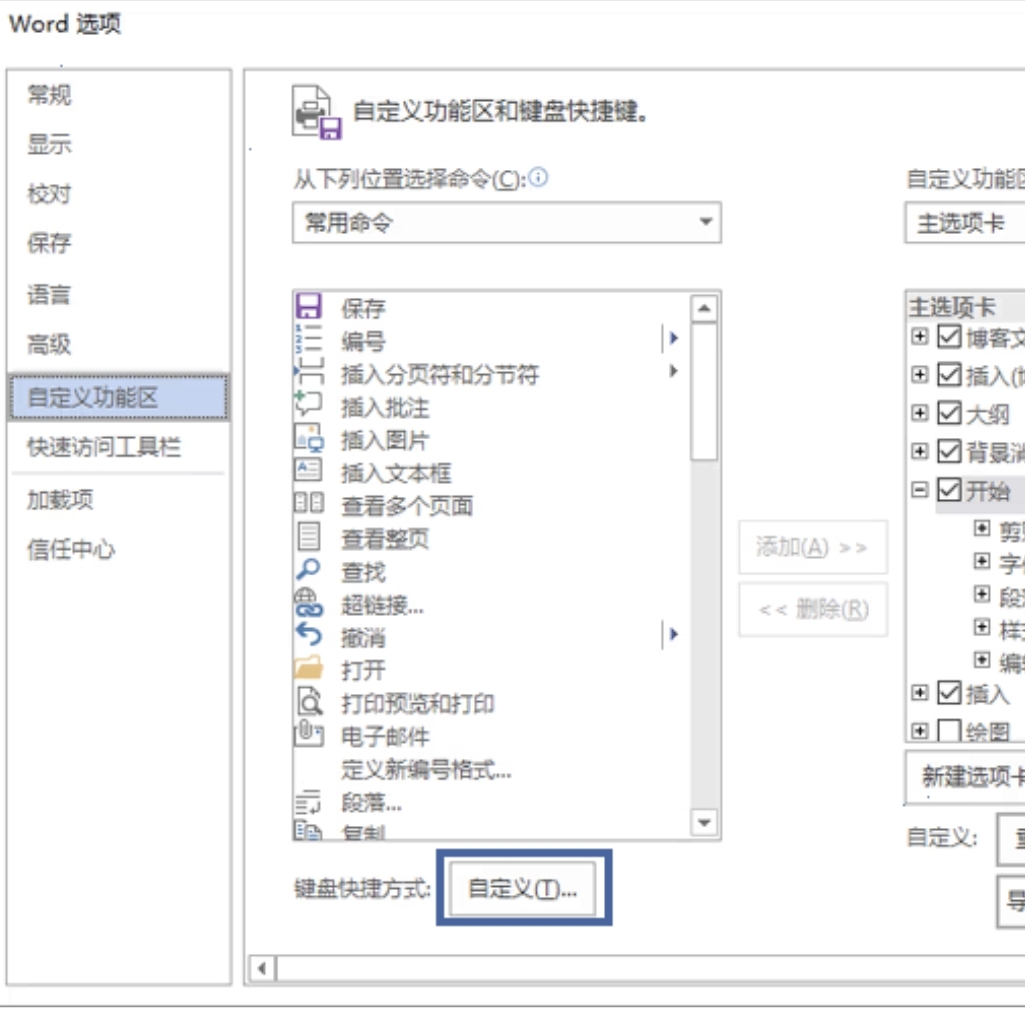Click the 自定义(T)... keyboard shortcut button
1025x1032 pixels.
coord(523,889)
